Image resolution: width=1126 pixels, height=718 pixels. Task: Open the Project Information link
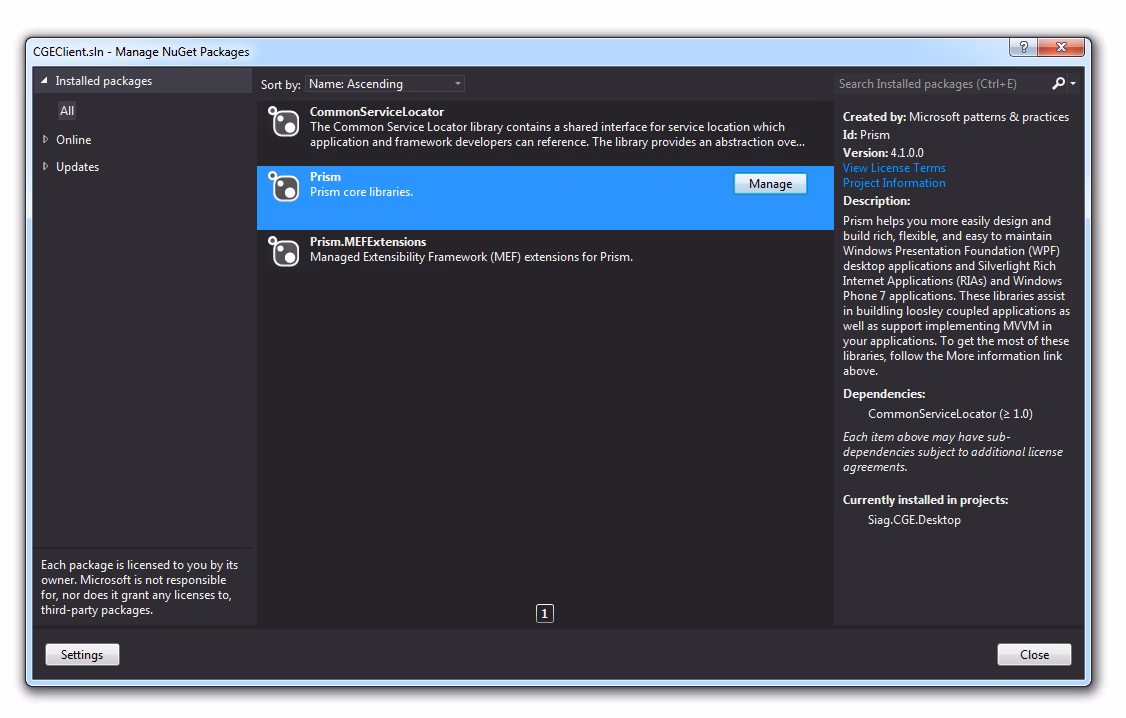[893, 183]
